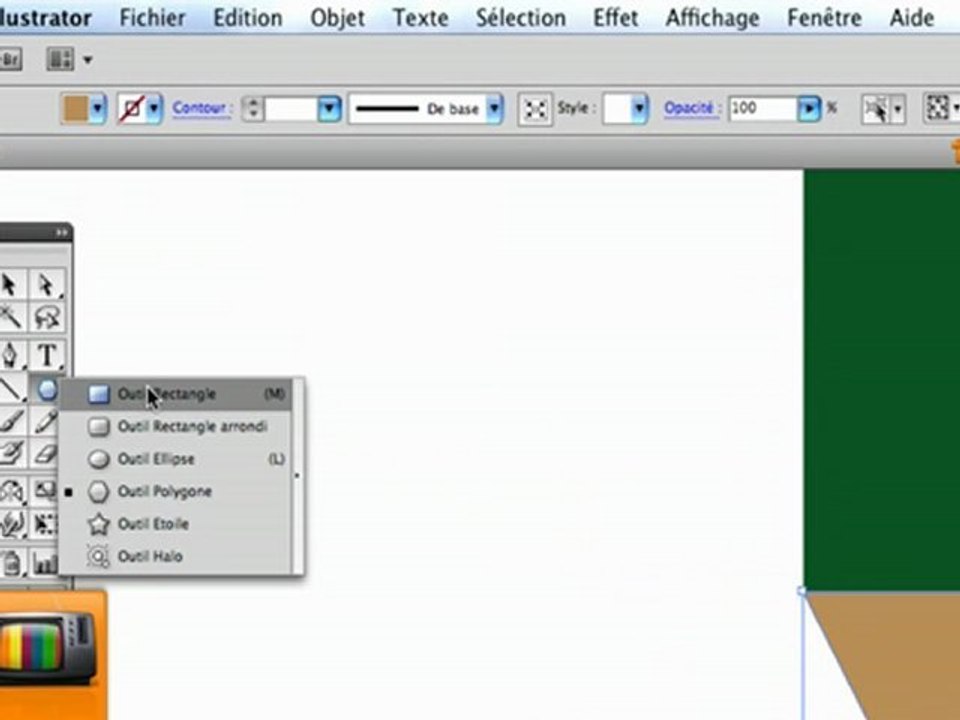Select the Line Segment tool
Image resolution: width=960 pixels, height=720 pixels.
click(x=10, y=389)
